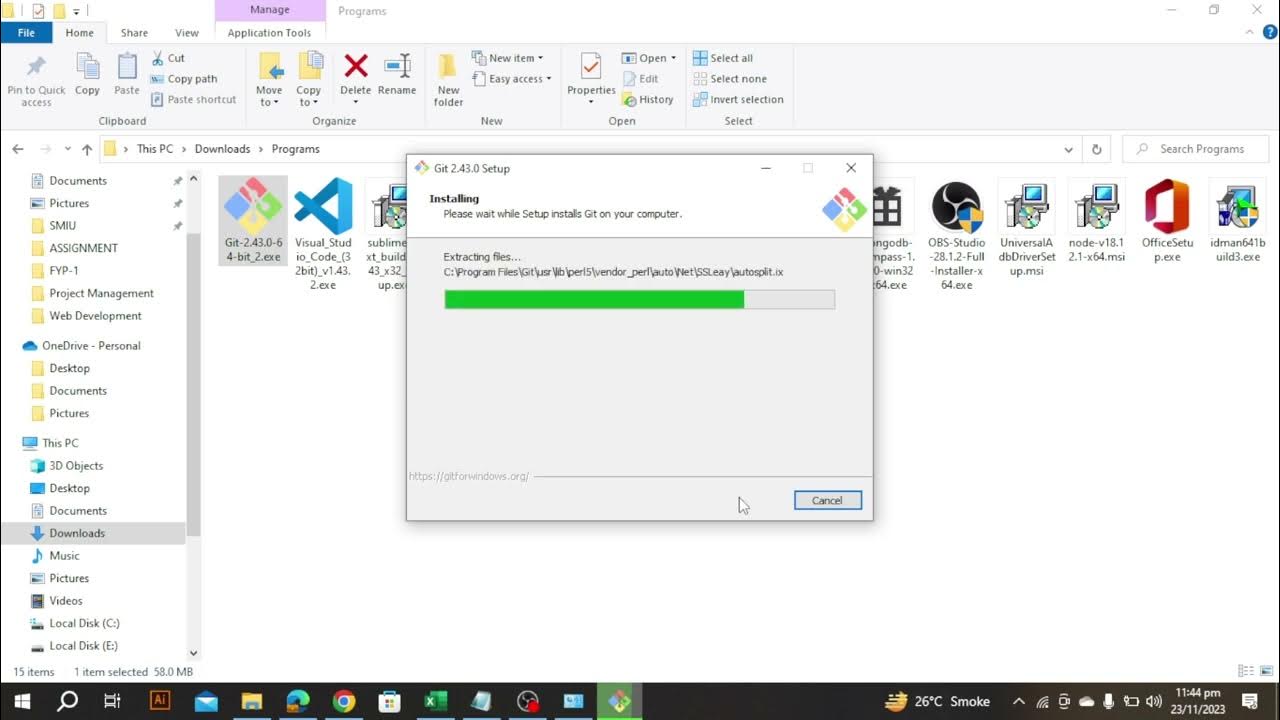
Task: Switch to the Application Tools tab
Action: [269, 33]
